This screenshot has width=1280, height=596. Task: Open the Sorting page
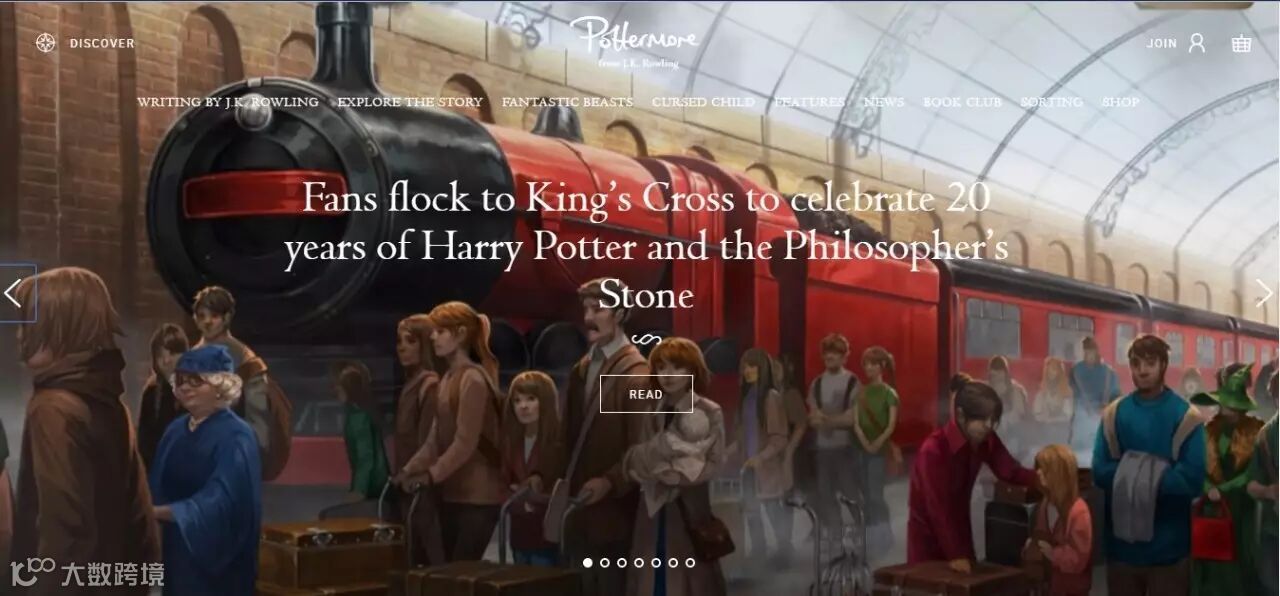pyautogui.click(x=1051, y=102)
